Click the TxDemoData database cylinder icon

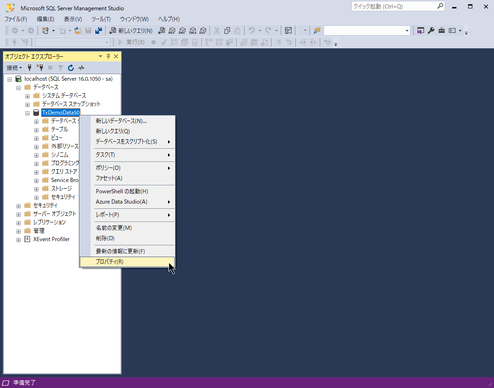(x=36, y=113)
